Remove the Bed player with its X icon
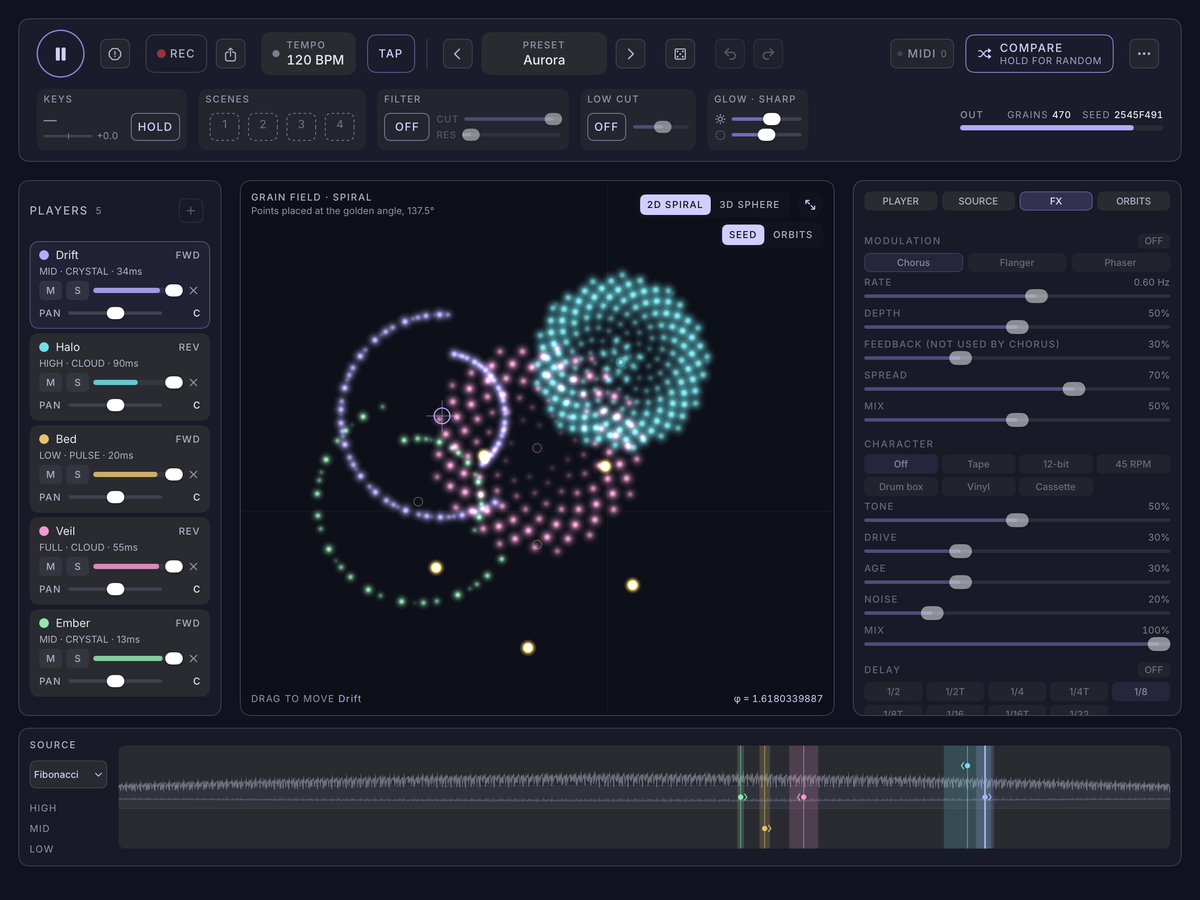Viewport: 1200px width, 900px height. pos(194,475)
